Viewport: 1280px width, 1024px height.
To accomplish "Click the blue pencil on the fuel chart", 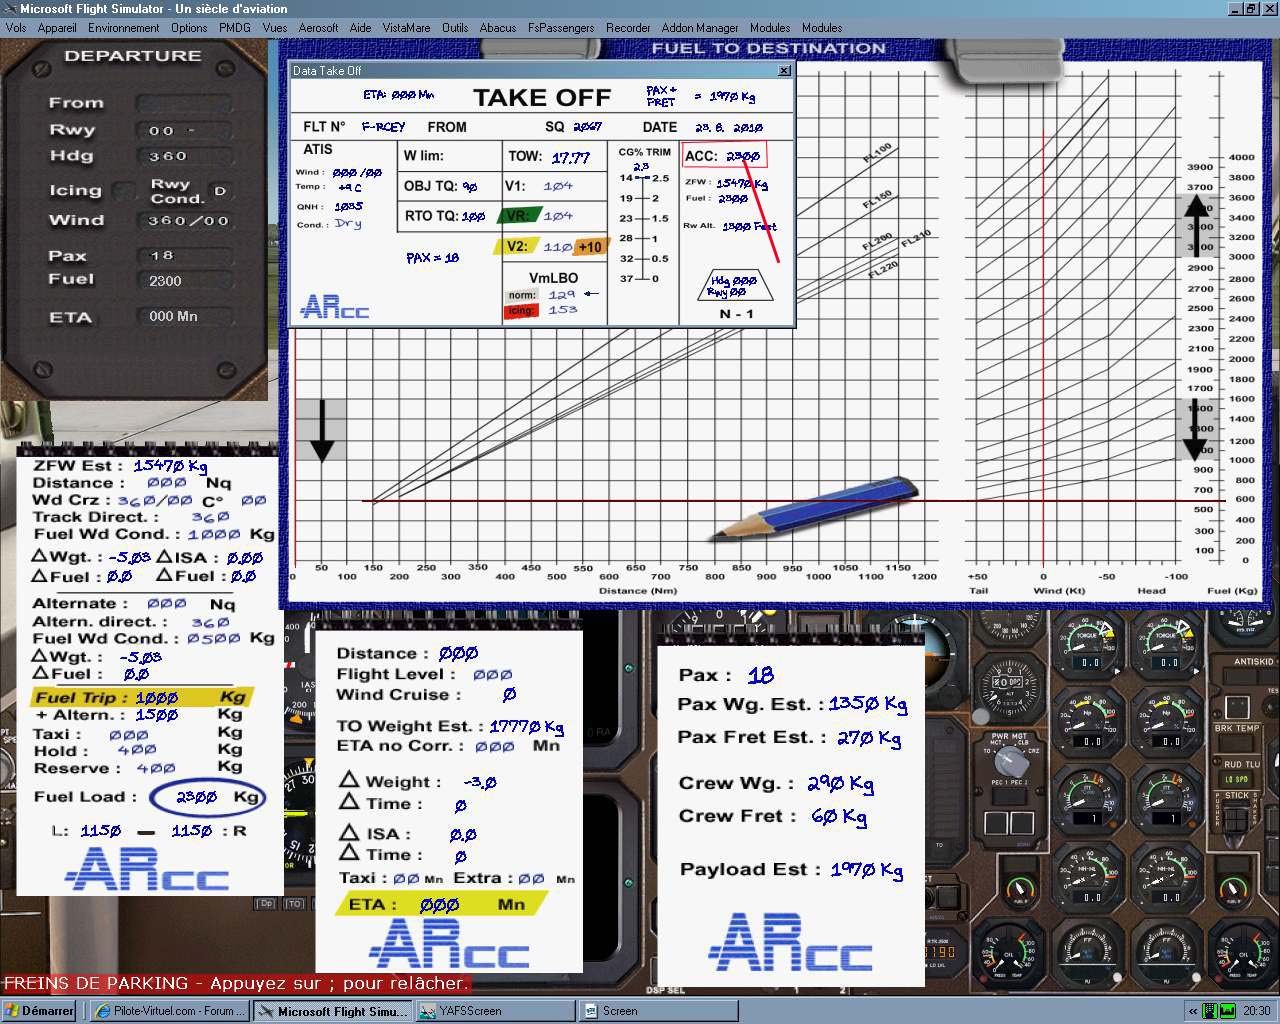I will click(814, 510).
